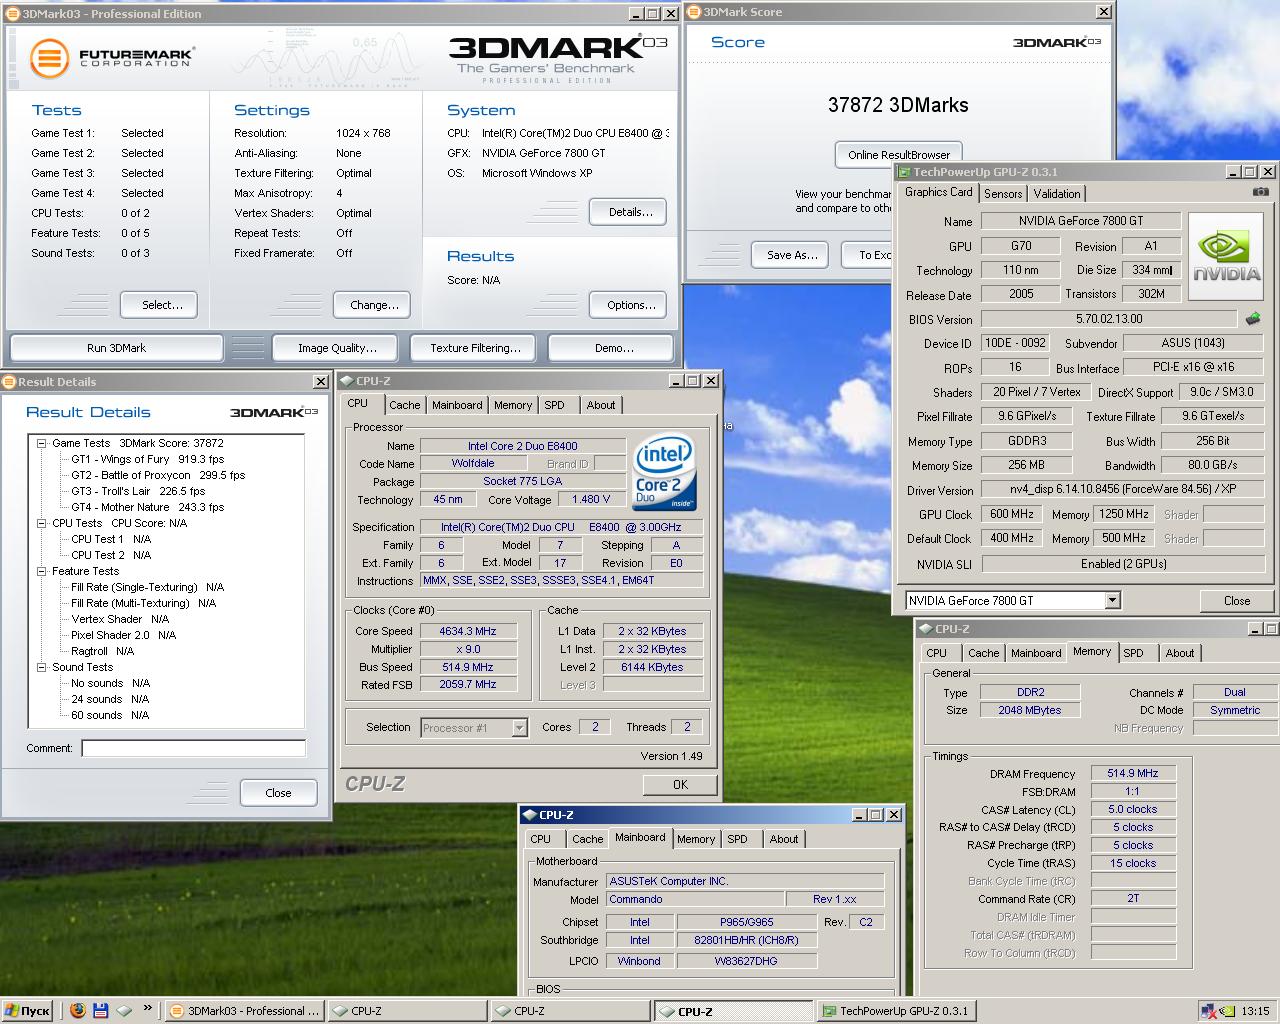
Task: Collapse the Game Tests tree node
Action: 42,443
